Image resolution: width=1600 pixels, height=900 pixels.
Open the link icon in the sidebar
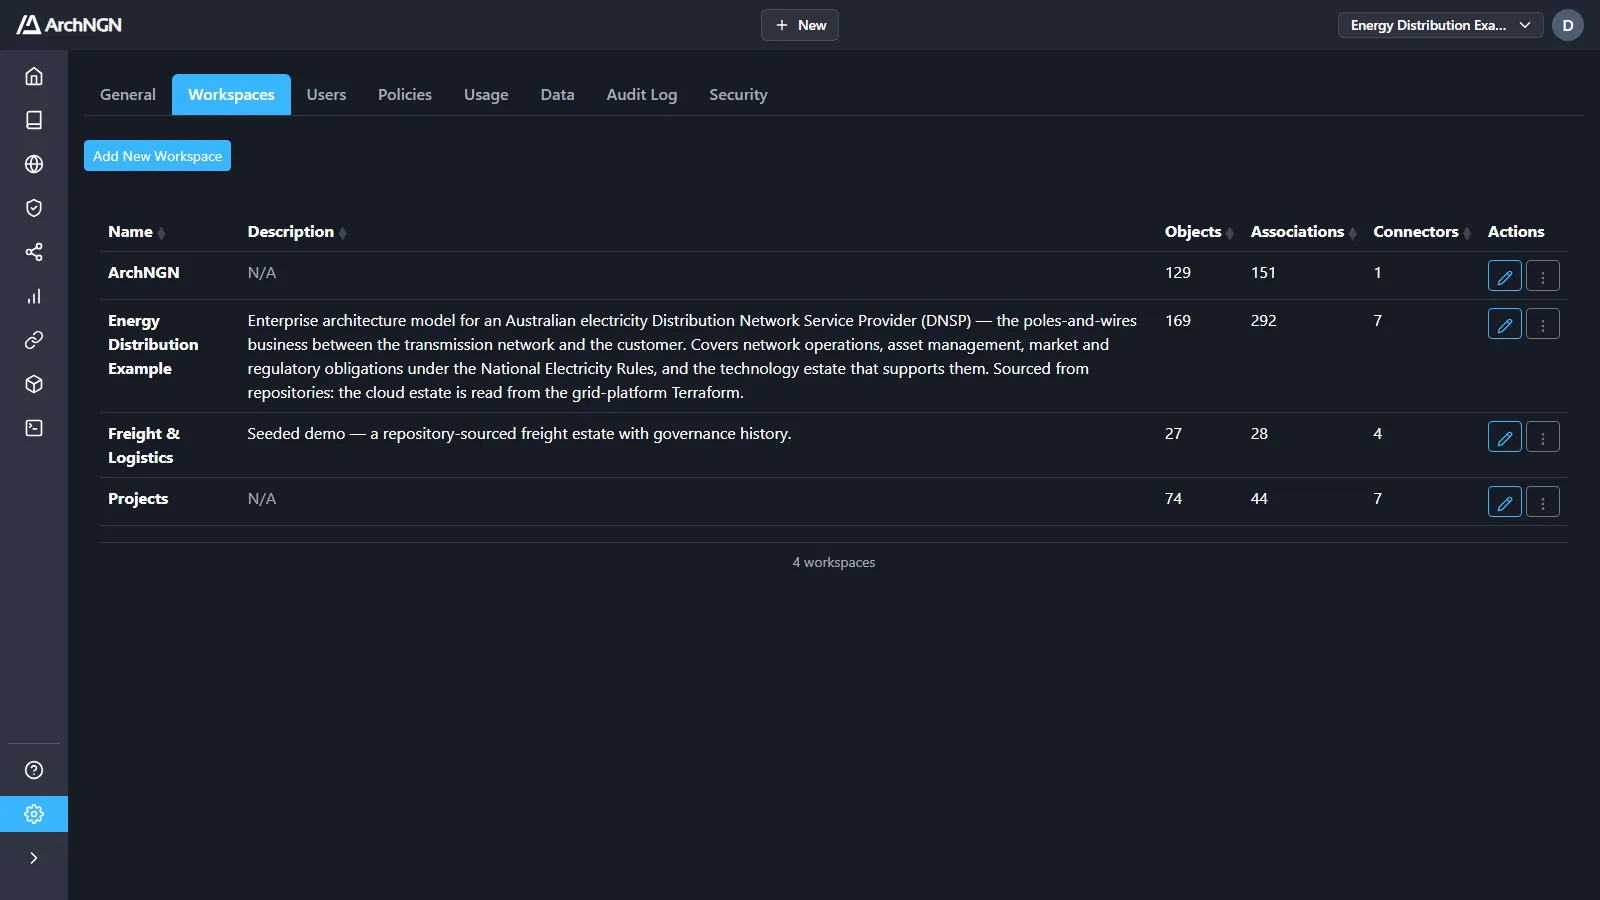(x=34, y=340)
